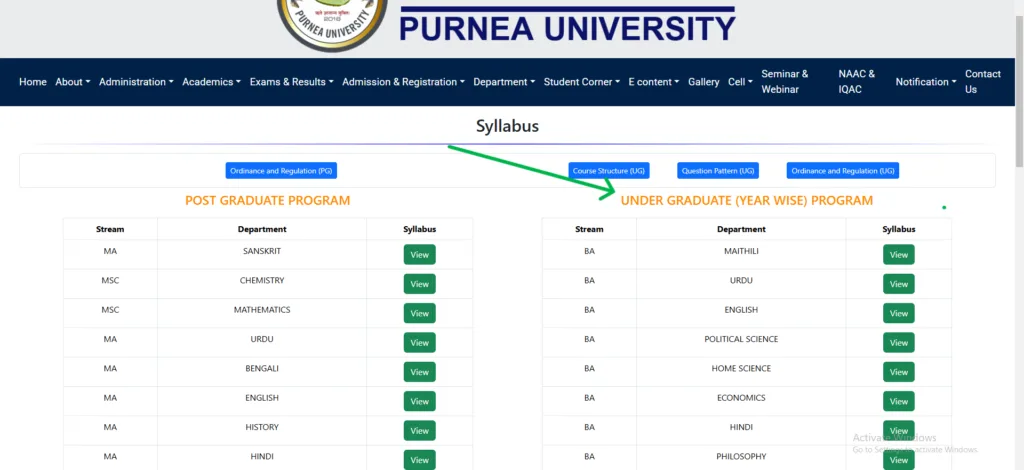Viewport: 1024px width, 470px height.
Task: Open Seminar & Webinar page
Action: (x=785, y=82)
